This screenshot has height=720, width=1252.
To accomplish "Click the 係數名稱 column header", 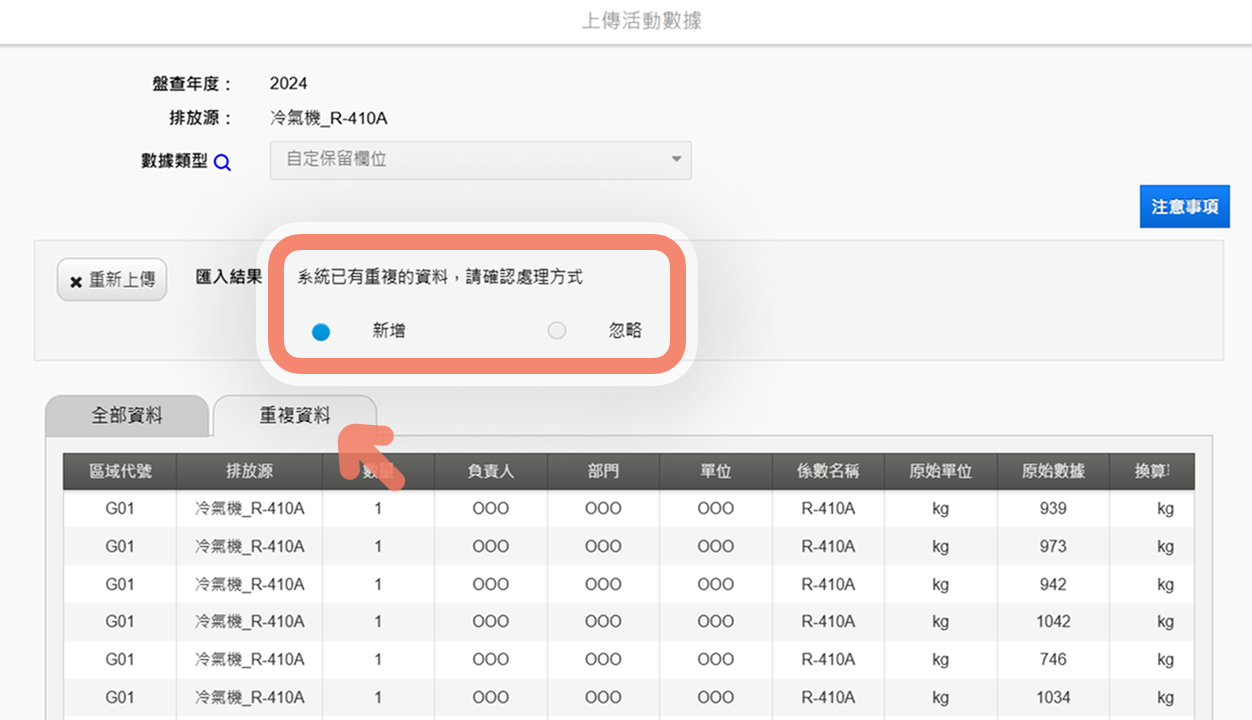I will (828, 472).
